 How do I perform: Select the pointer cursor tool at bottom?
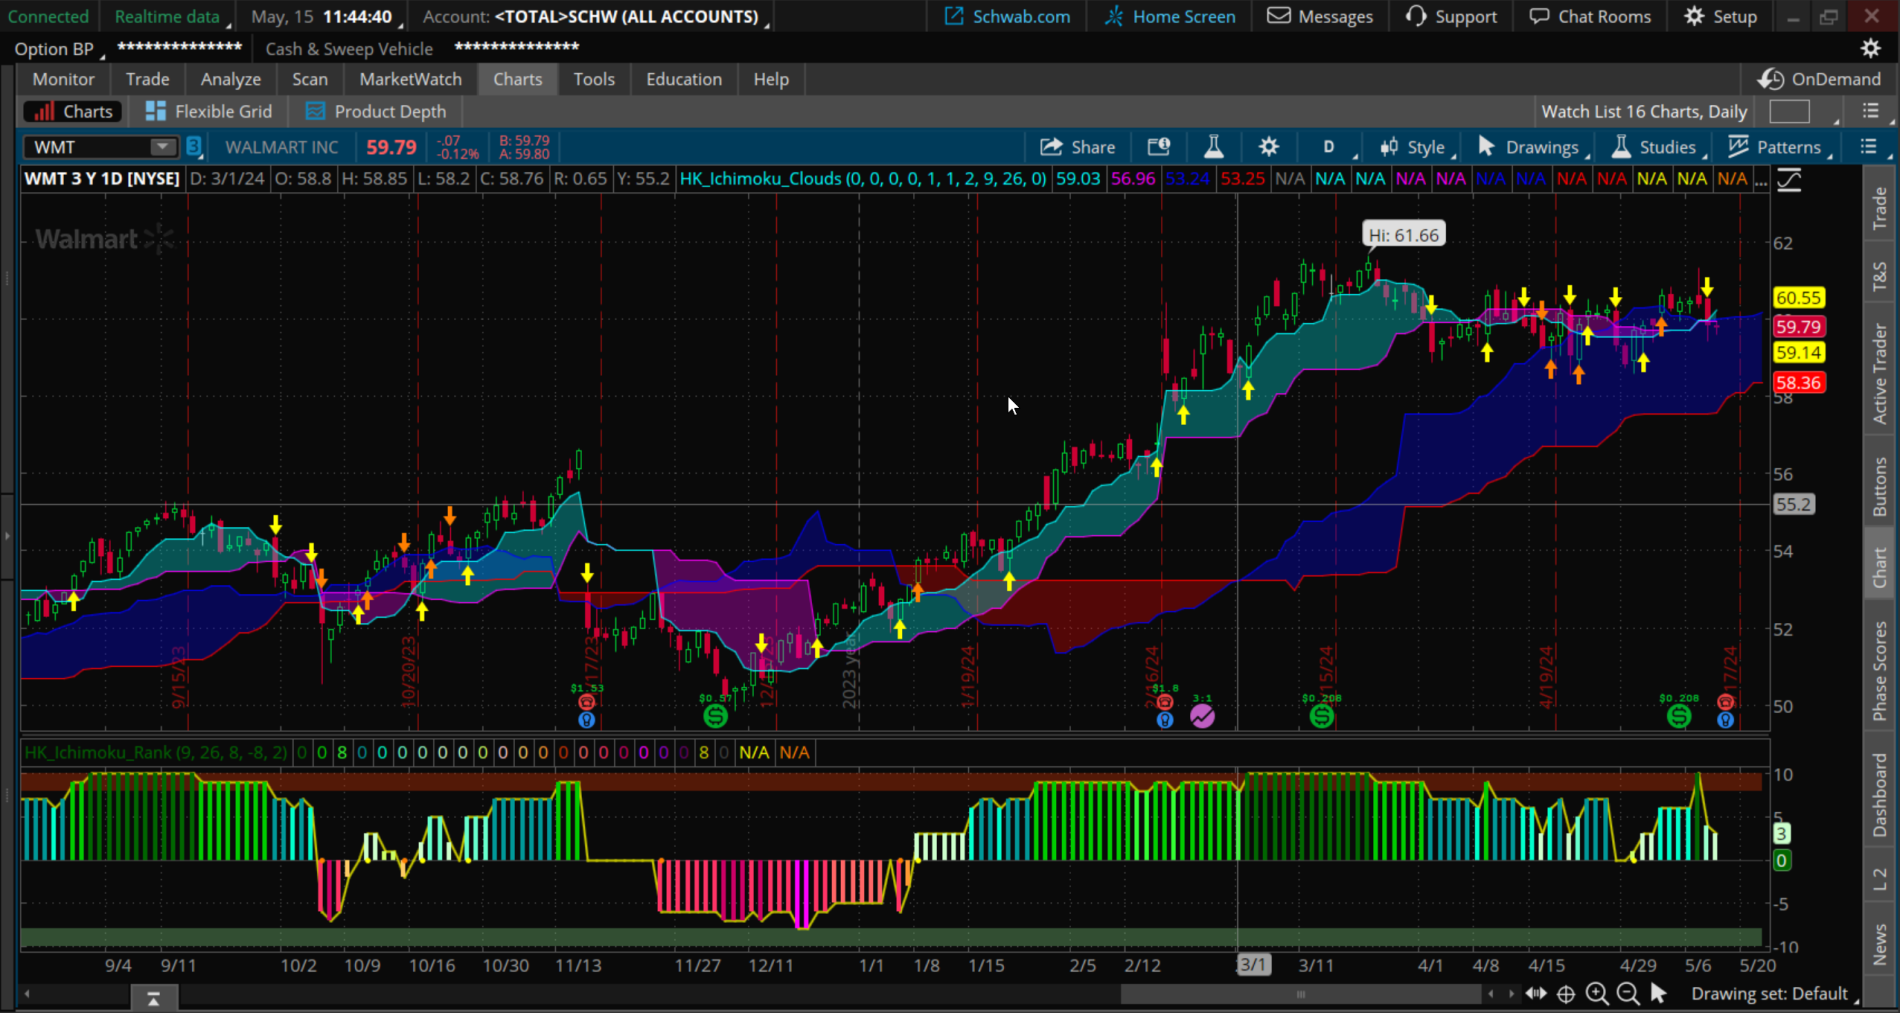(1659, 993)
